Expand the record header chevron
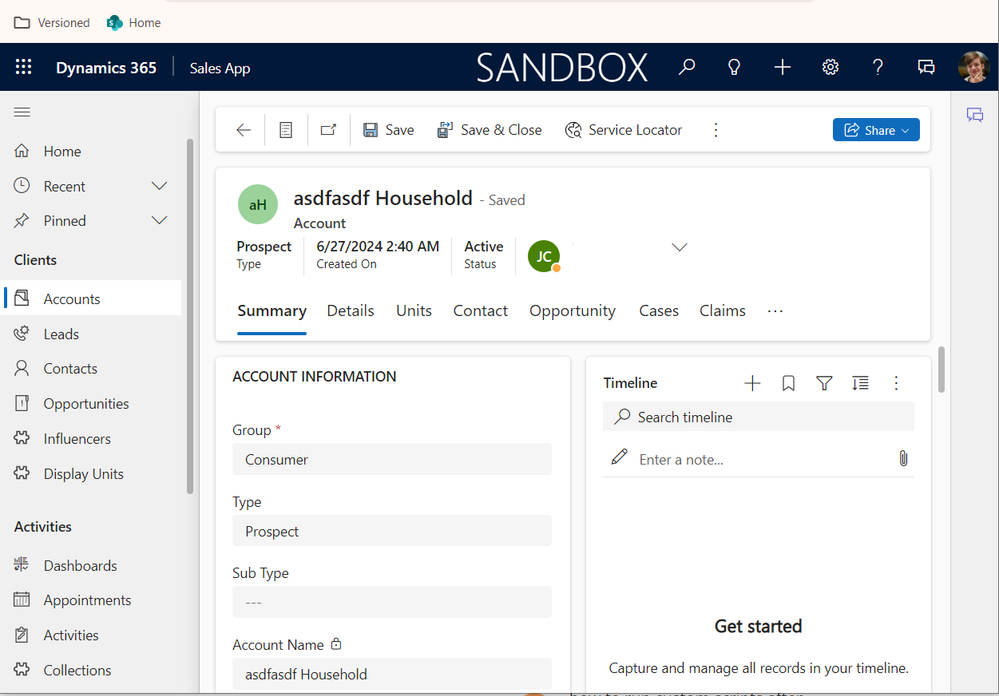Viewport: 999px width, 696px height. [679, 247]
